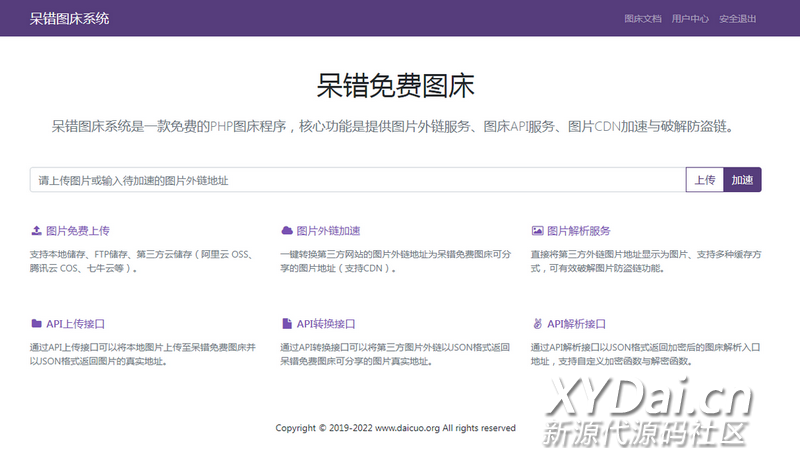This screenshot has height=453, width=800.
Task: Click the 呆错图床系统 brand logo
Action: point(70,18)
